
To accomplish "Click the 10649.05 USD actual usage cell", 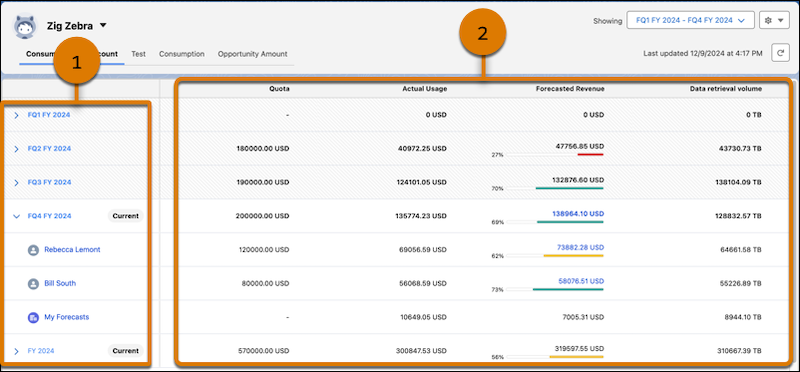I will (x=423, y=317).
